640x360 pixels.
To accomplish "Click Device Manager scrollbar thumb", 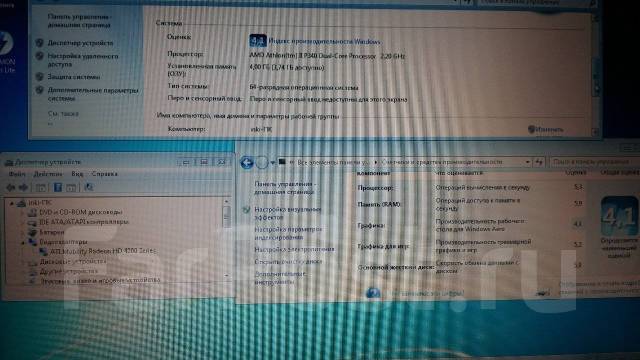I will [x=227, y=216].
